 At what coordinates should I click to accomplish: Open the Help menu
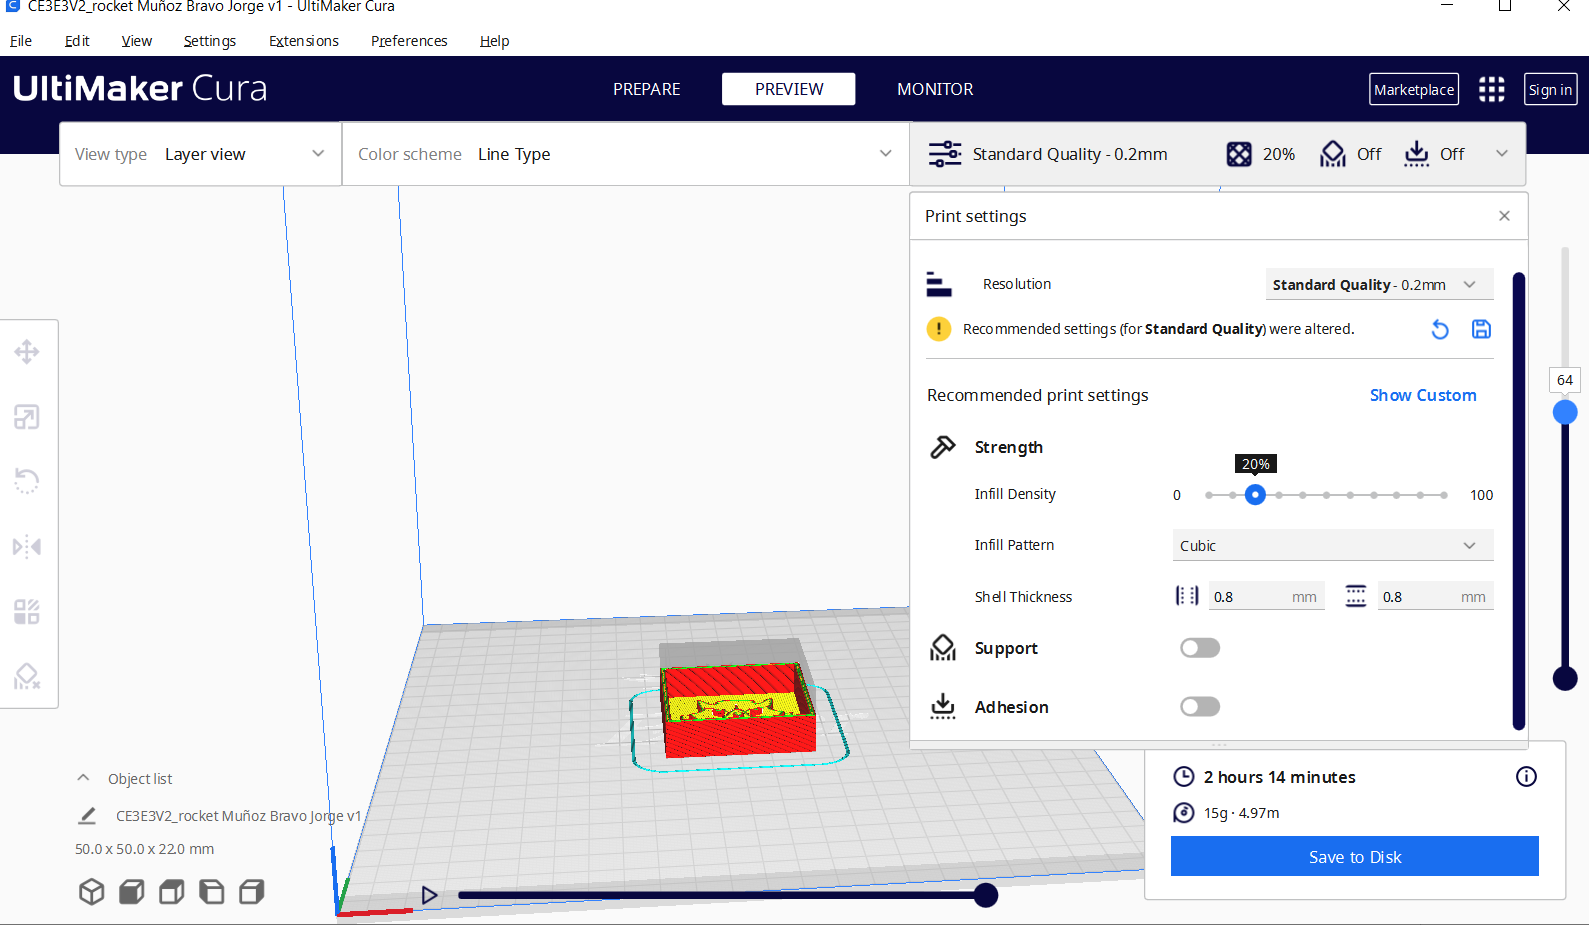(x=494, y=41)
